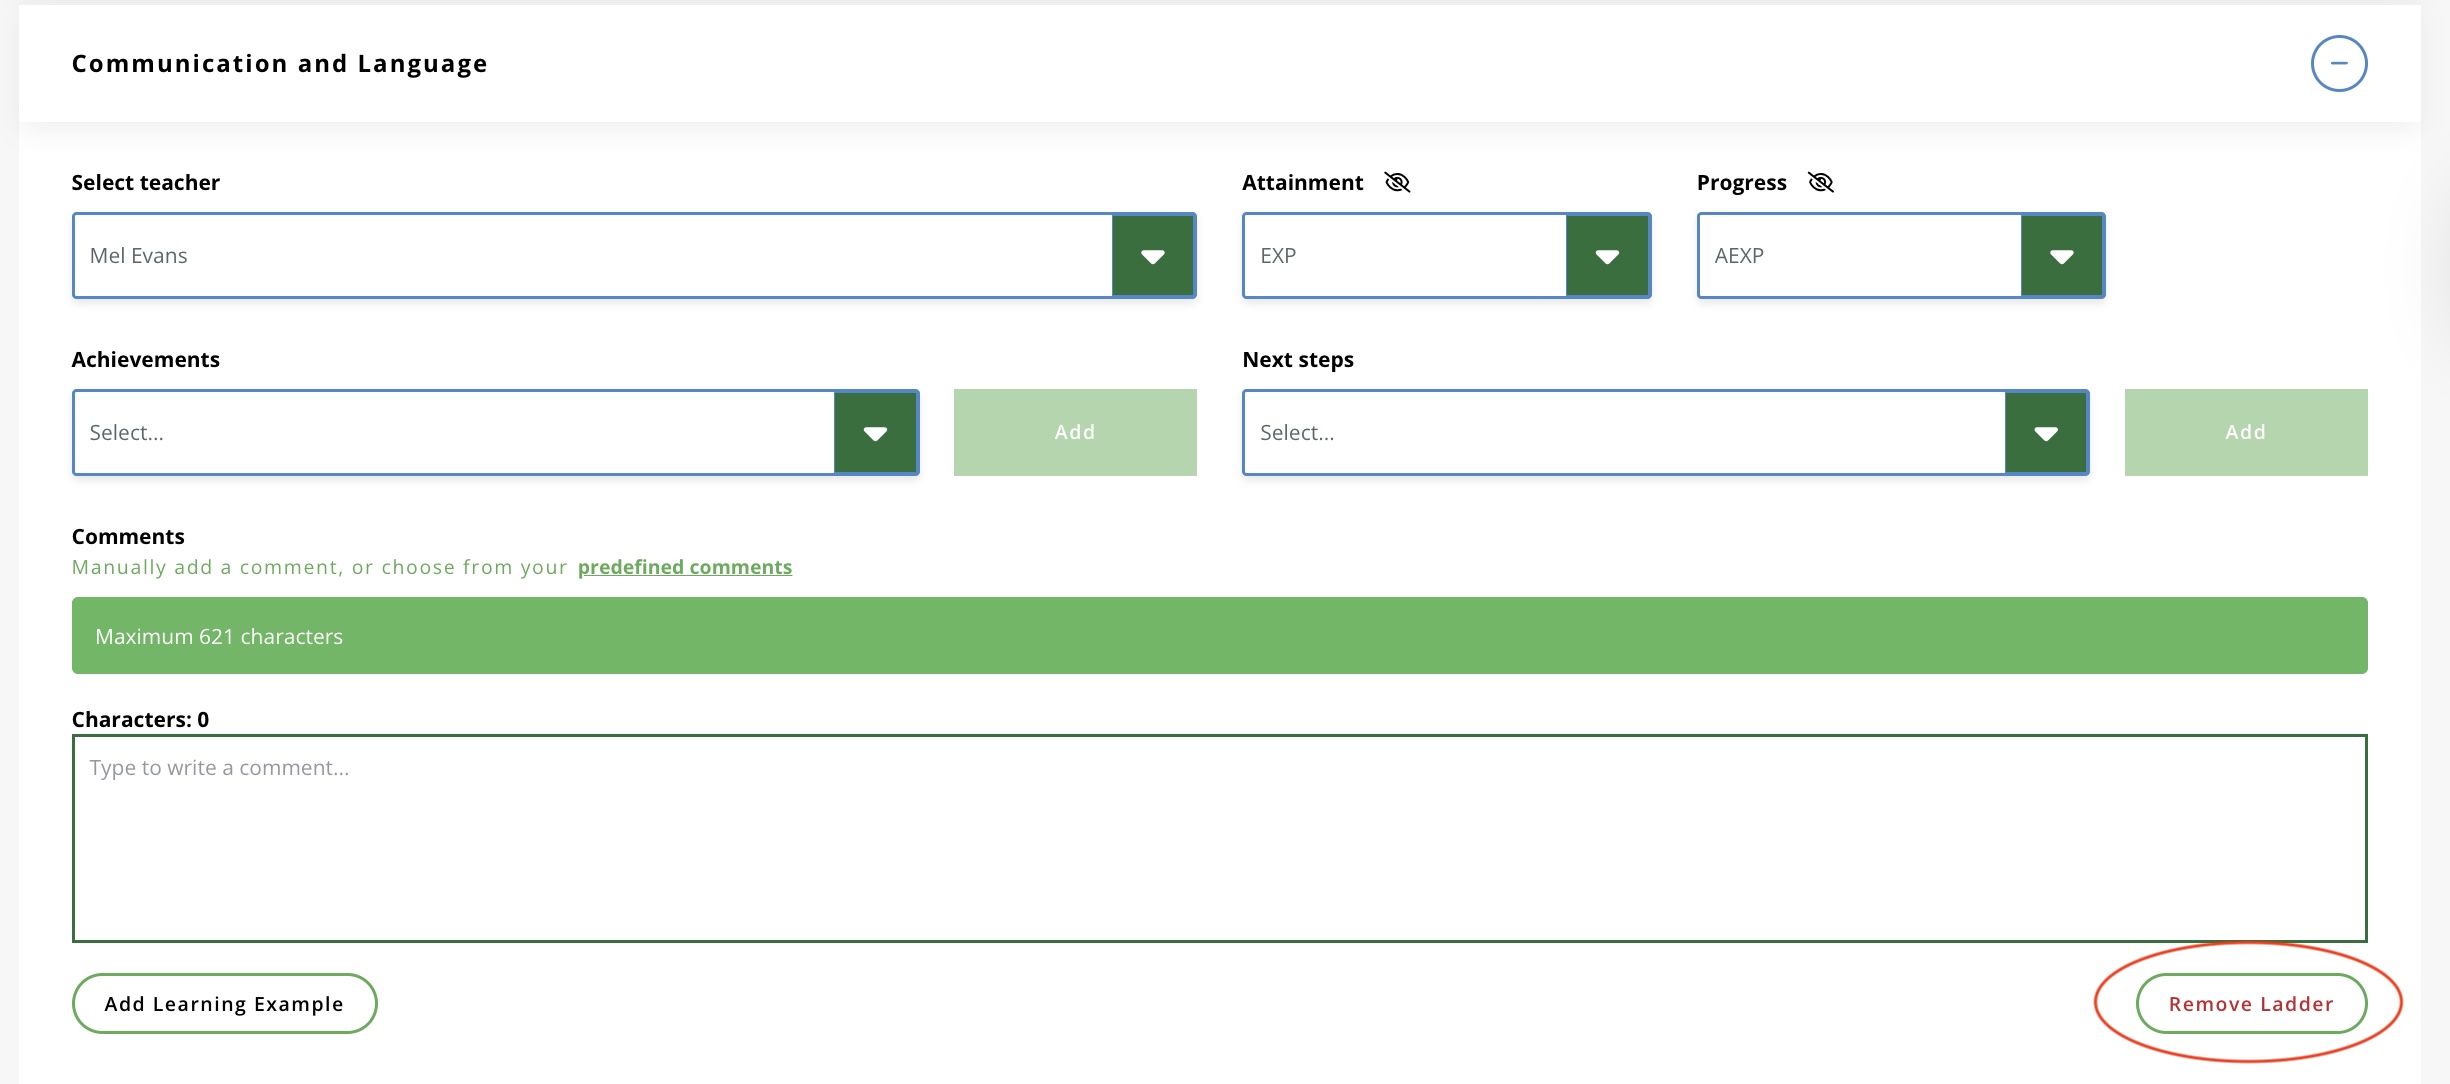The image size is (2450, 1084).
Task: Click the AEXP progress value field
Action: (x=1858, y=256)
